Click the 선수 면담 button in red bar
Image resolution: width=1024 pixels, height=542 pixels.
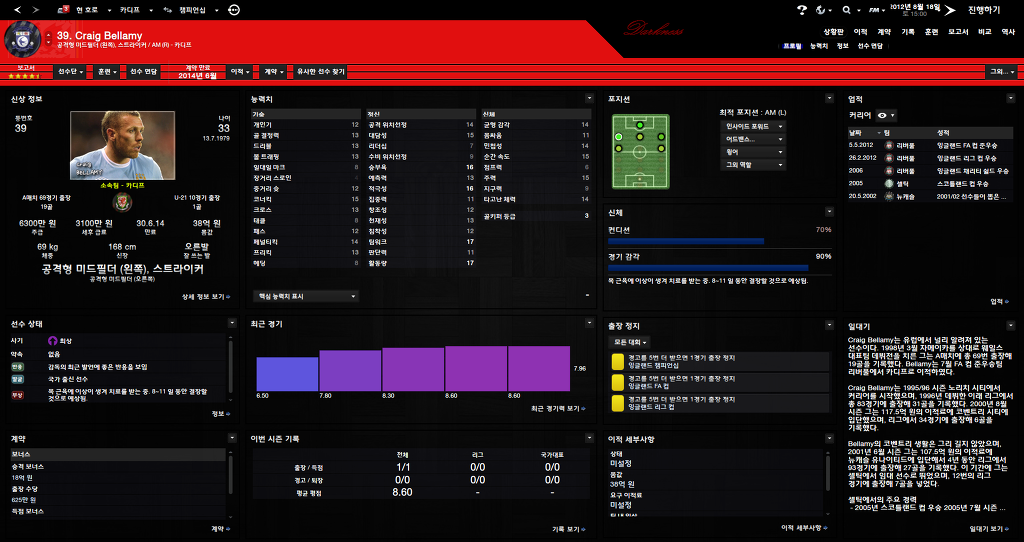(x=144, y=72)
